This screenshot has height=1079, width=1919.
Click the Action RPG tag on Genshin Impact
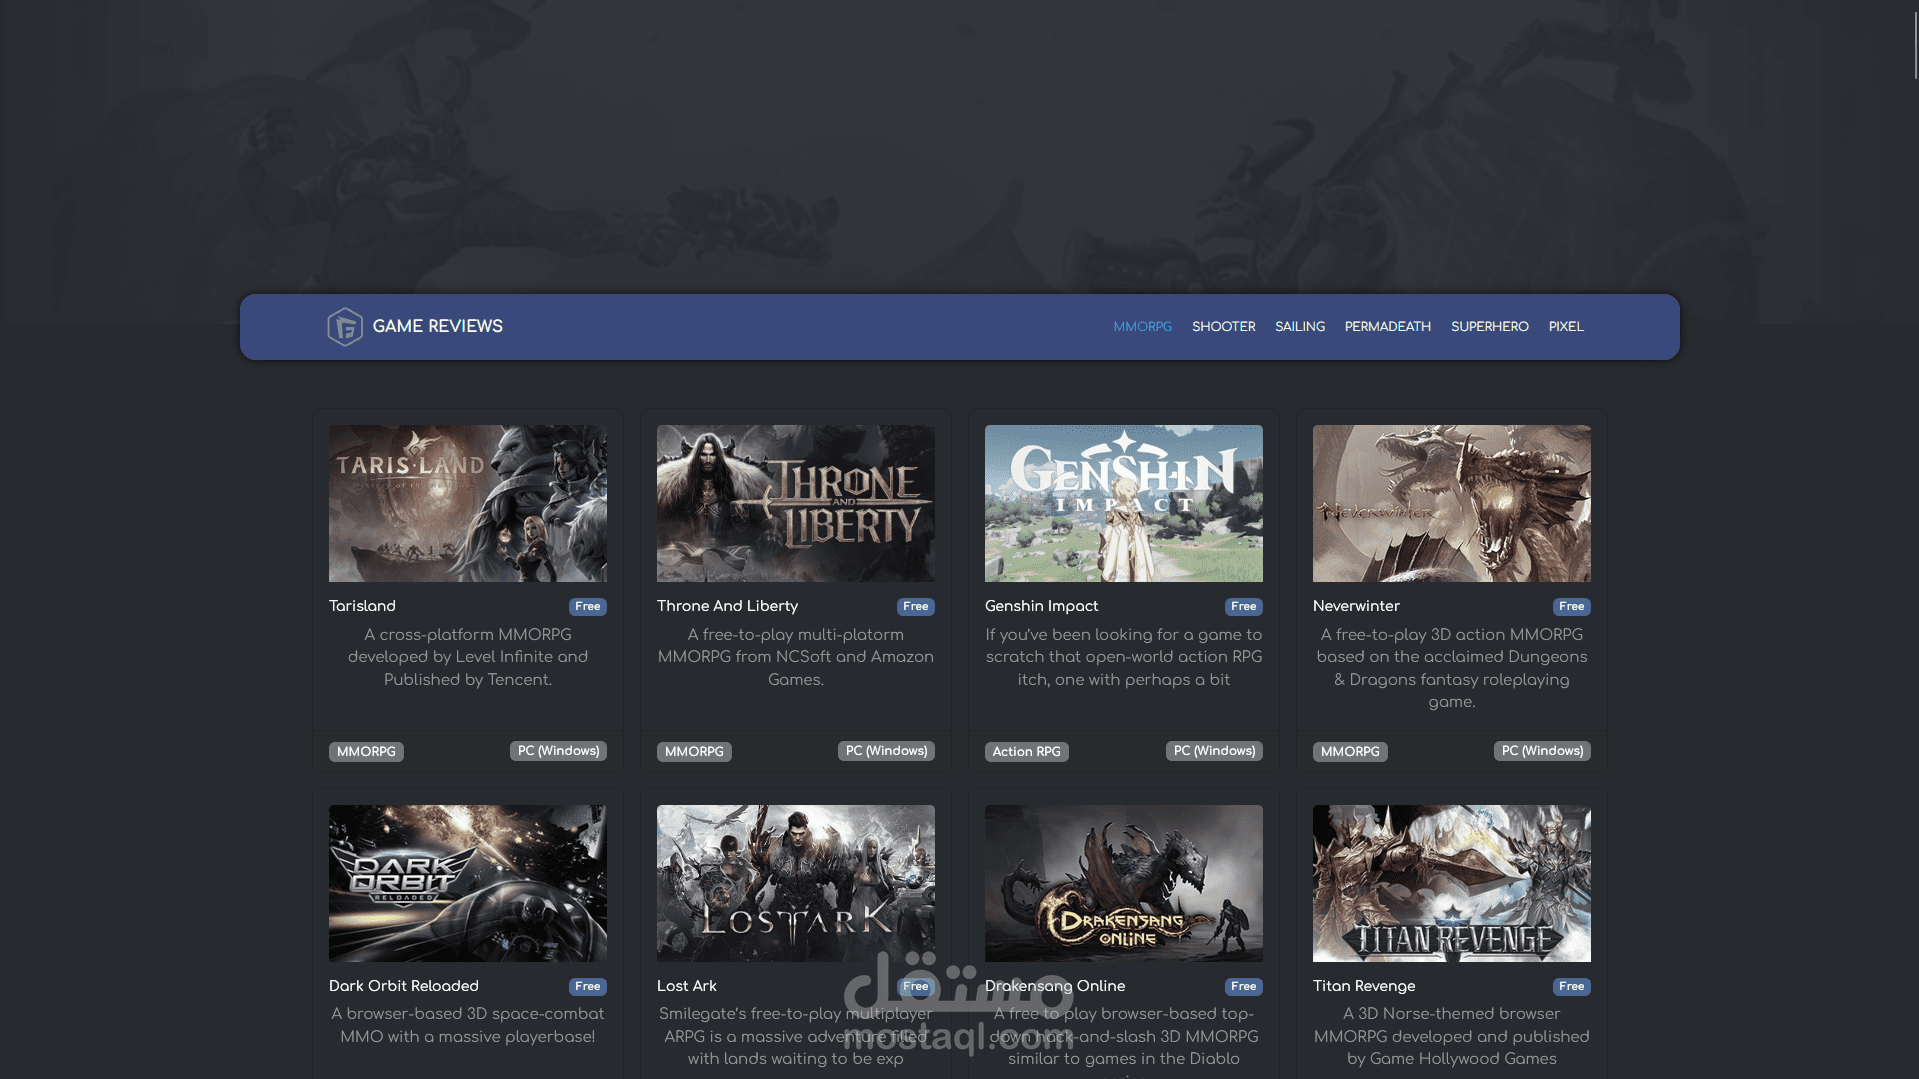coord(1027,752)
